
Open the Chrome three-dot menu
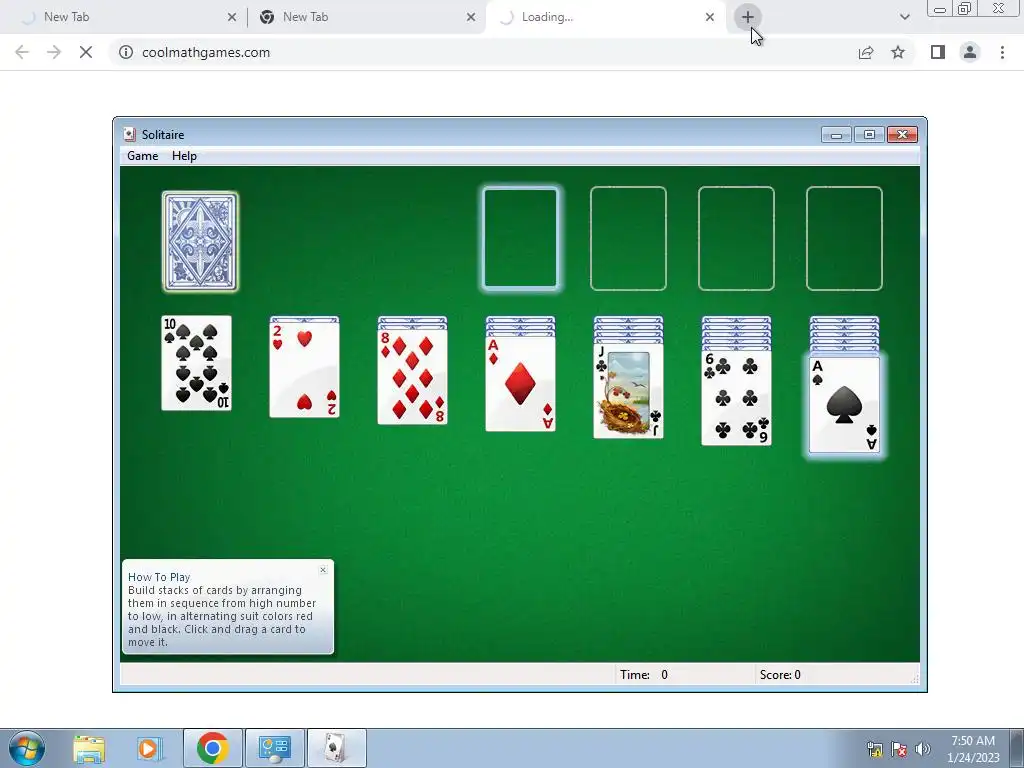tap(1002, 52)
